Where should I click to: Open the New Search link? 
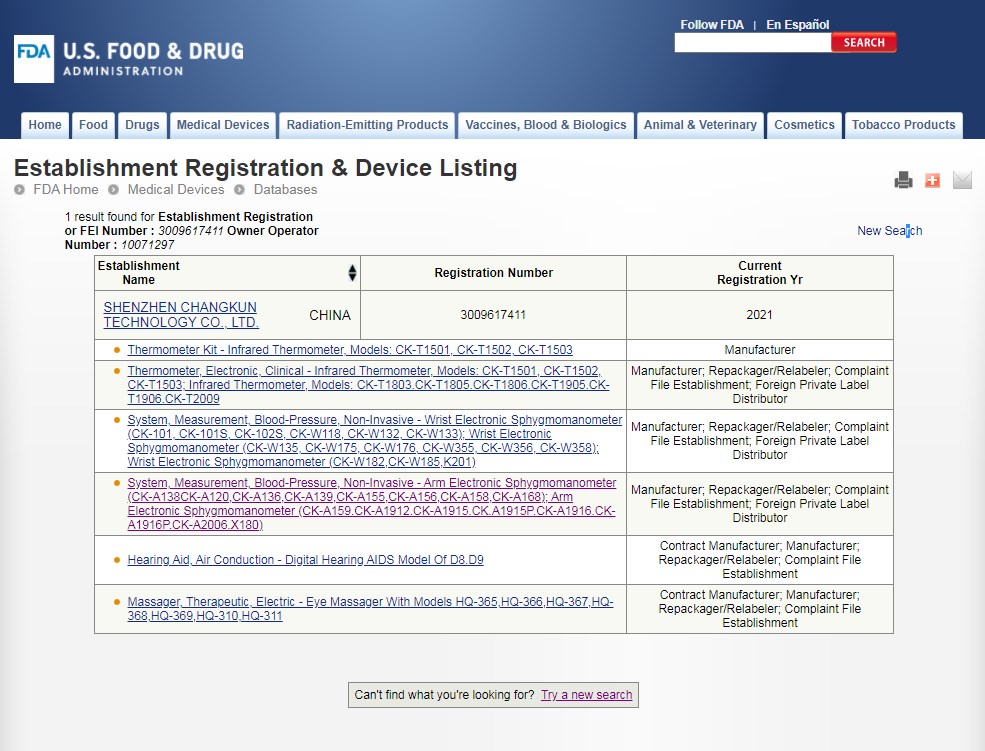click(x=889, y=231)
